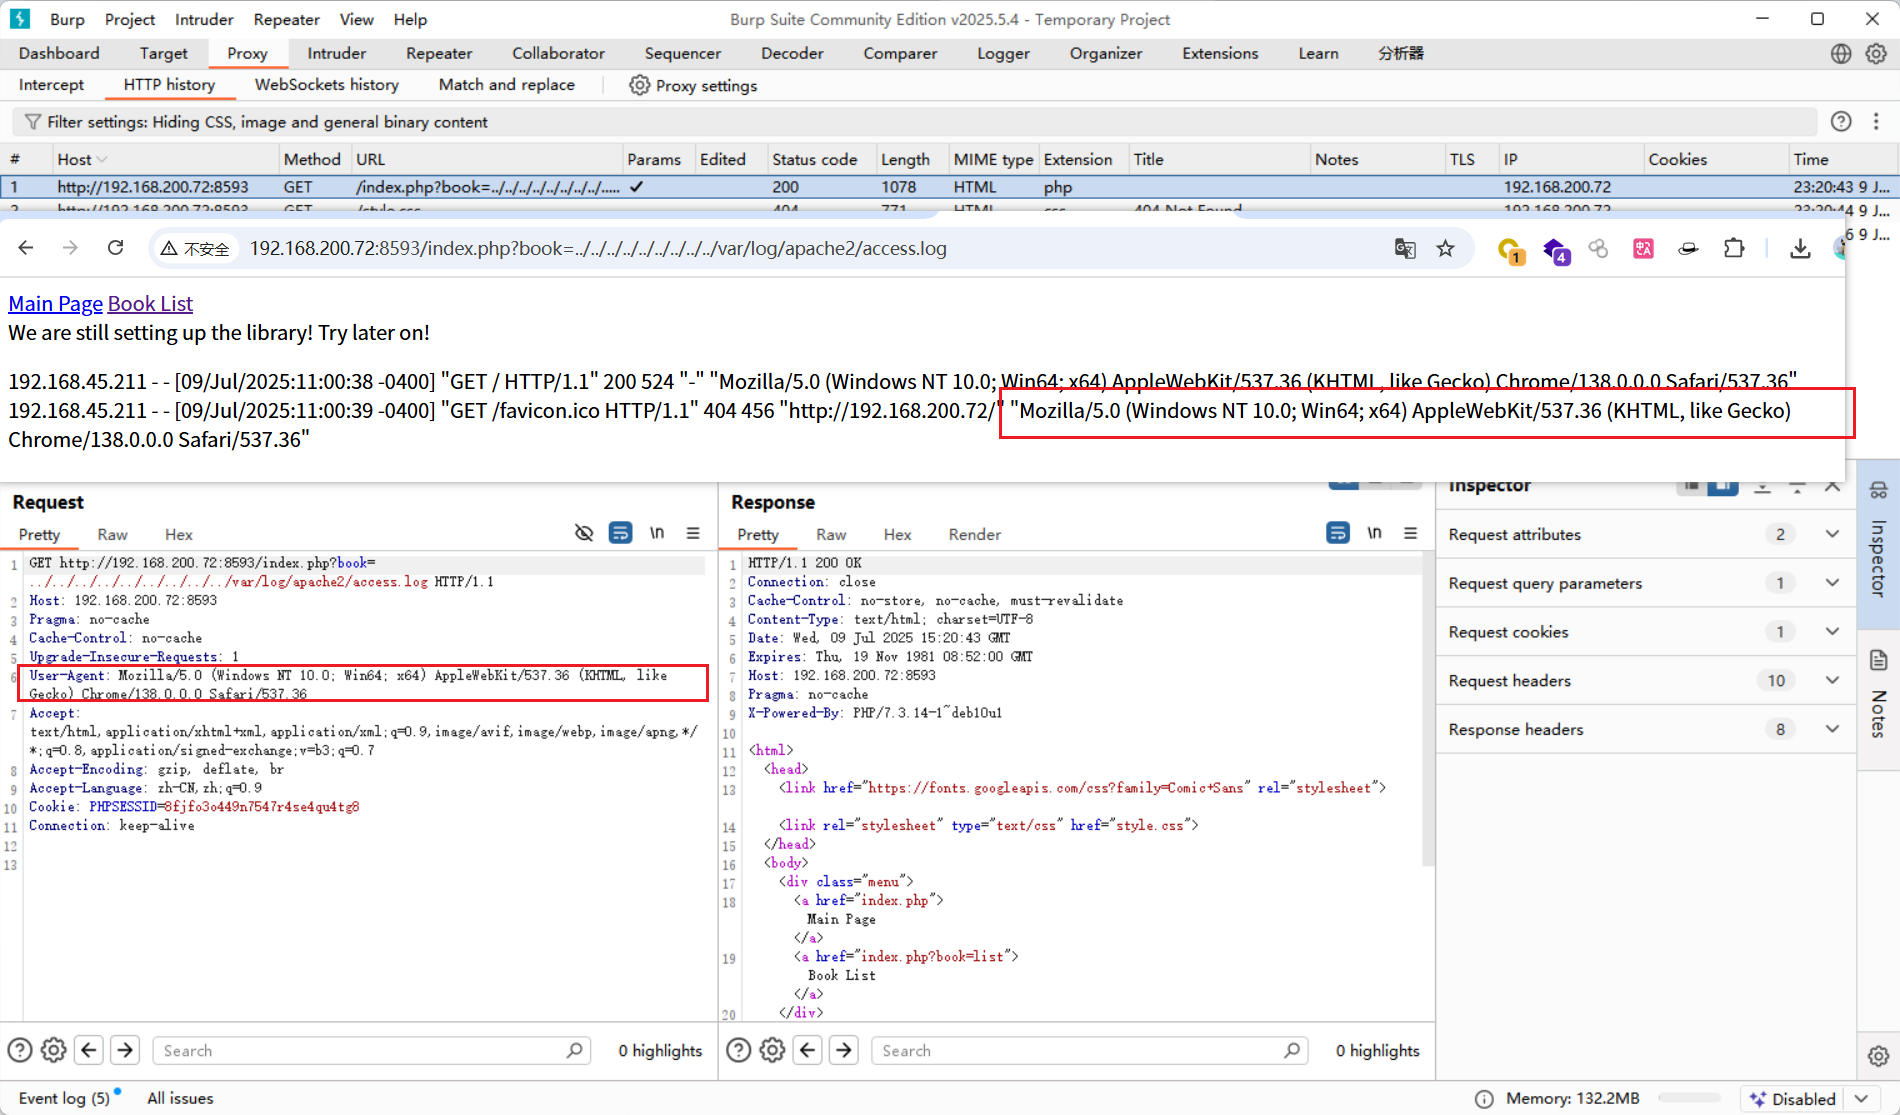The height and width of the screenshot is (1115, 1900).
Task: Click the globe icon in top toolbar
Action: click(1841, 54)
